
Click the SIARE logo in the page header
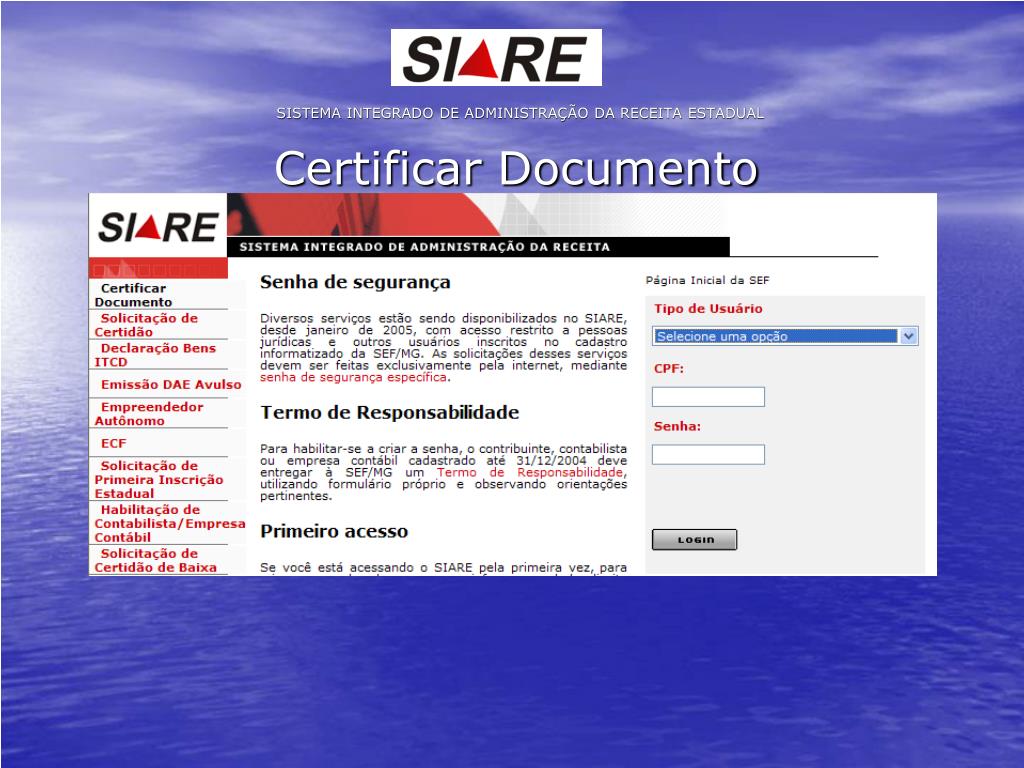(158, 227)
